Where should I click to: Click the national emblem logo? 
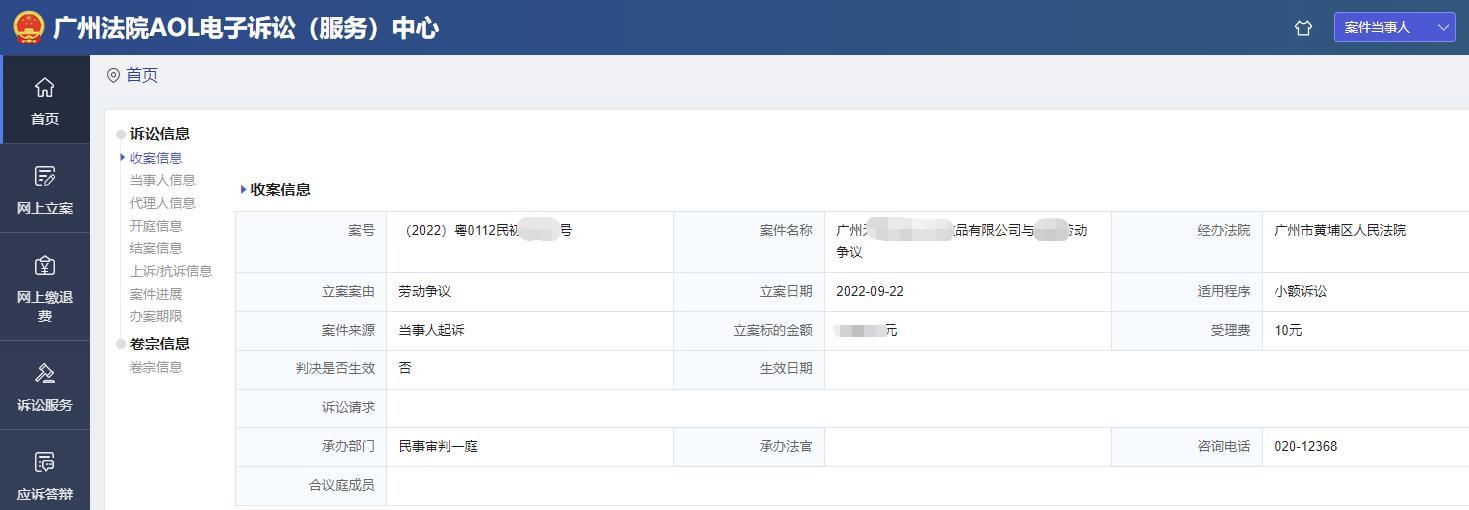point(28,27)
